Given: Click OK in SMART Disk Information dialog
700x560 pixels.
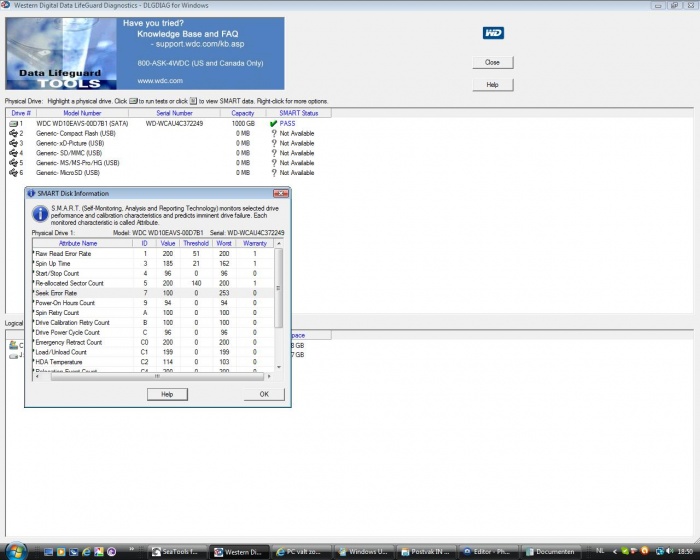Looking at the screenshot, I should pos(264,394).
